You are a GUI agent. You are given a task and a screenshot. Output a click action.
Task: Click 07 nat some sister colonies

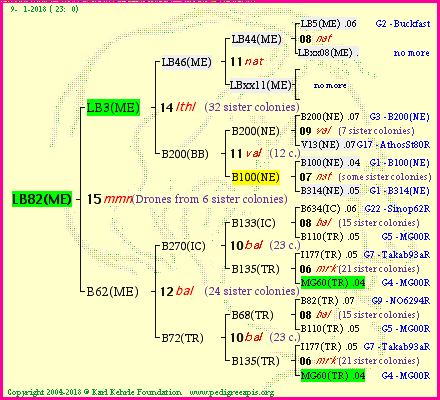tap(365, 177)
